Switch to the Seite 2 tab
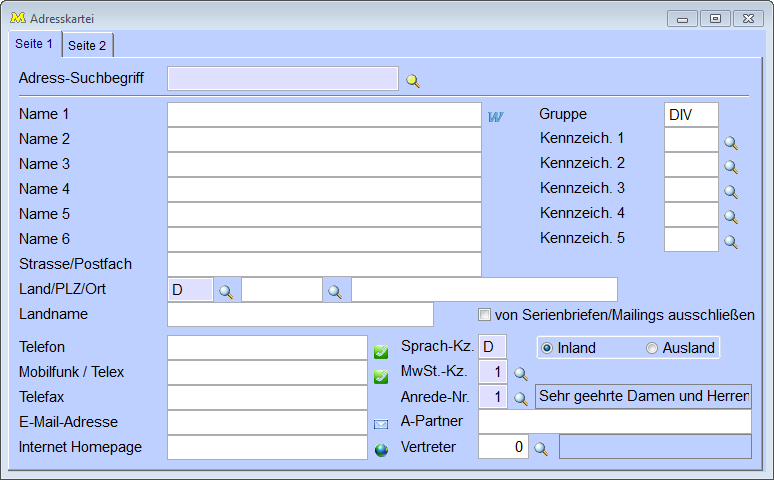774x480 pixels. coord(88,45)
